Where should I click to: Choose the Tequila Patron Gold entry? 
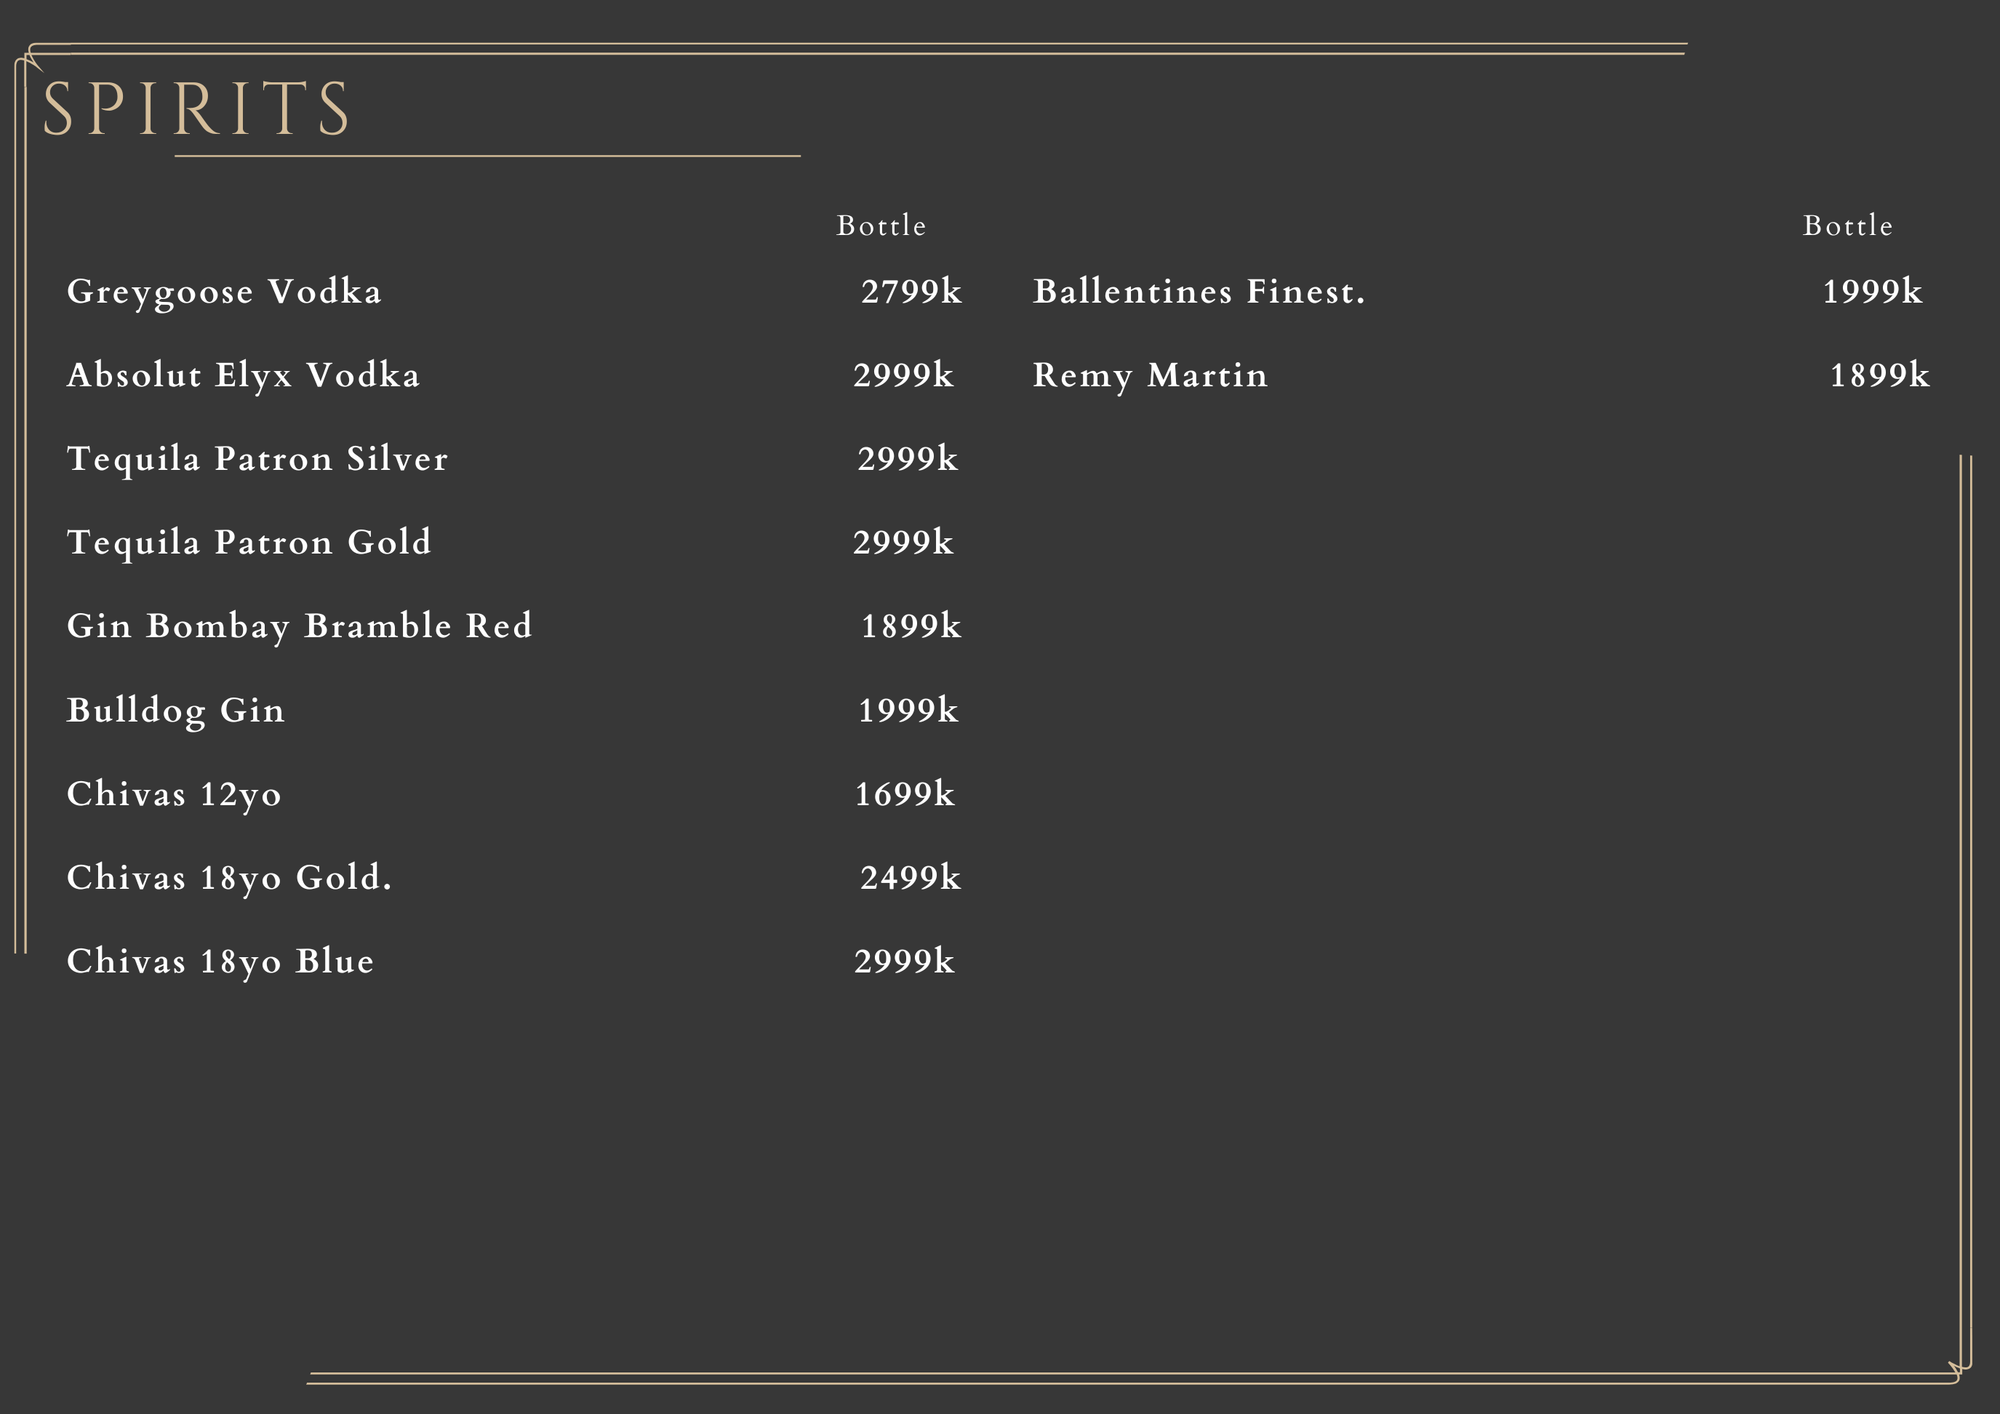click(x=249, y=543)
